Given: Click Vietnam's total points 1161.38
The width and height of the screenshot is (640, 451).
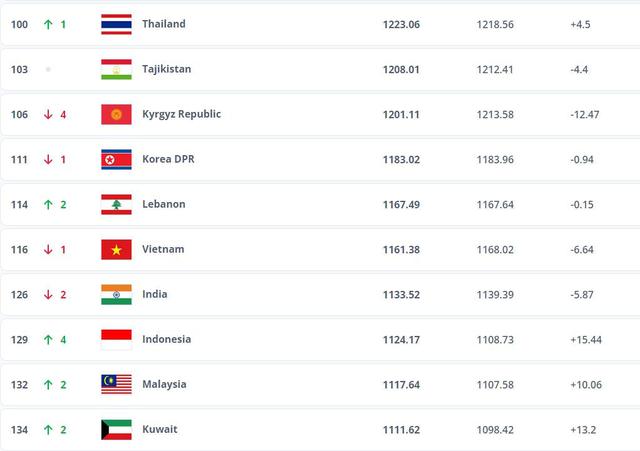Looking at the screenshot, I should coord(401,249).
